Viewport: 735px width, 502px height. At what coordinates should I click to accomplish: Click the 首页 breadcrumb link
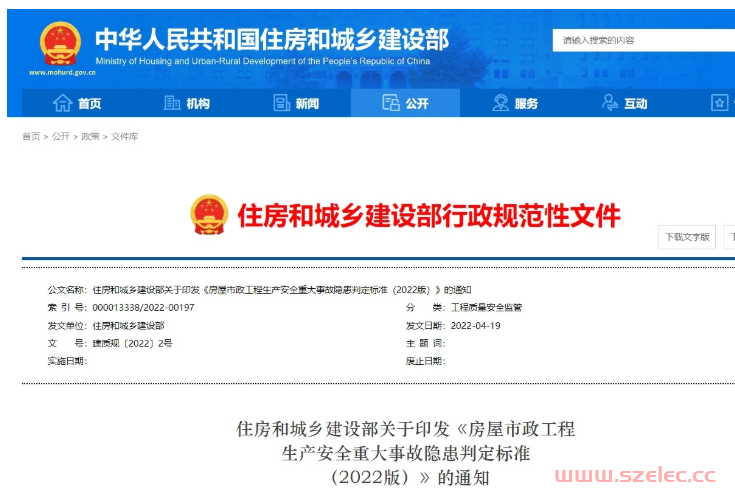pyautogui.click(x=31, y=136)
